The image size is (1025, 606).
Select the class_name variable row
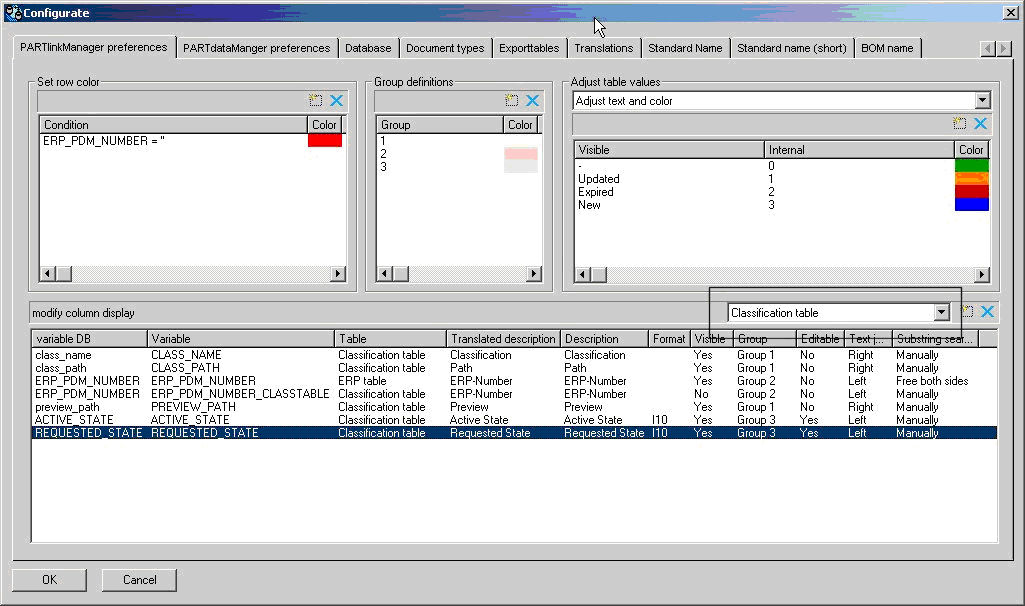(x=514, y=355)
